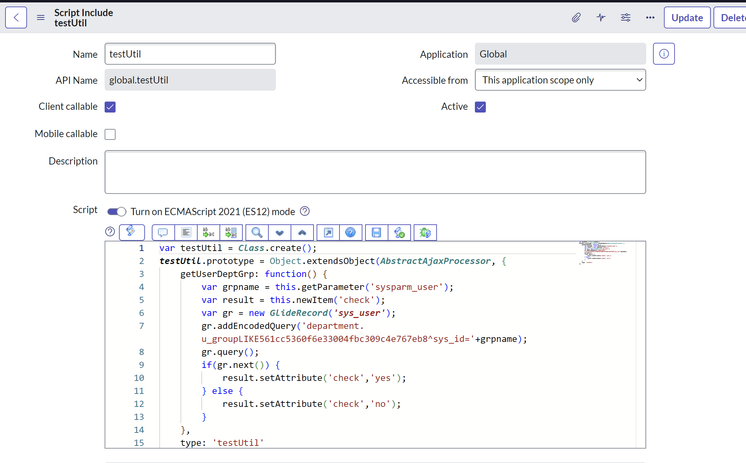Image resolution: width=746 pixels, height=463 pixels.
Task: Show Application info icon next to Global
Action: (x=664, y=54)
